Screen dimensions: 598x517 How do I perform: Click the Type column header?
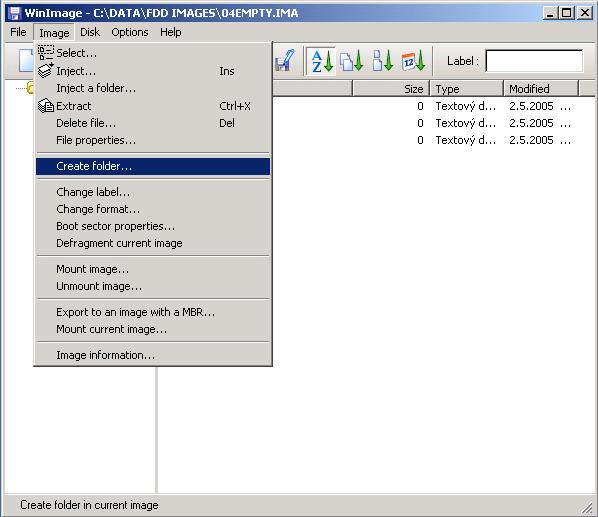tap(466, 89)
